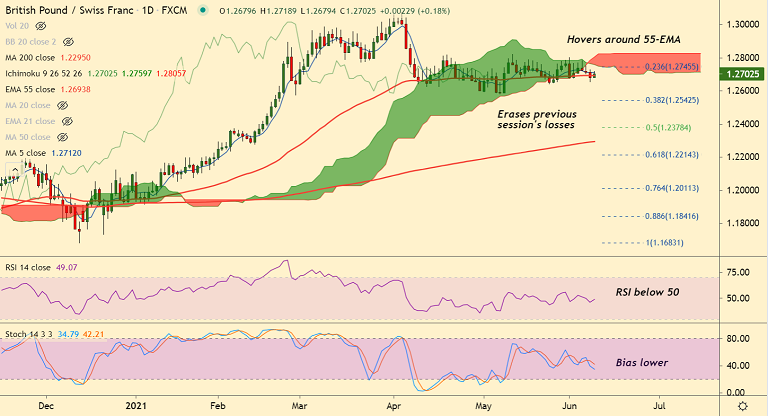Click the 'RSI below 50' annotation
The width and height of the screenshot is (768, 416).
coord(647,293)
